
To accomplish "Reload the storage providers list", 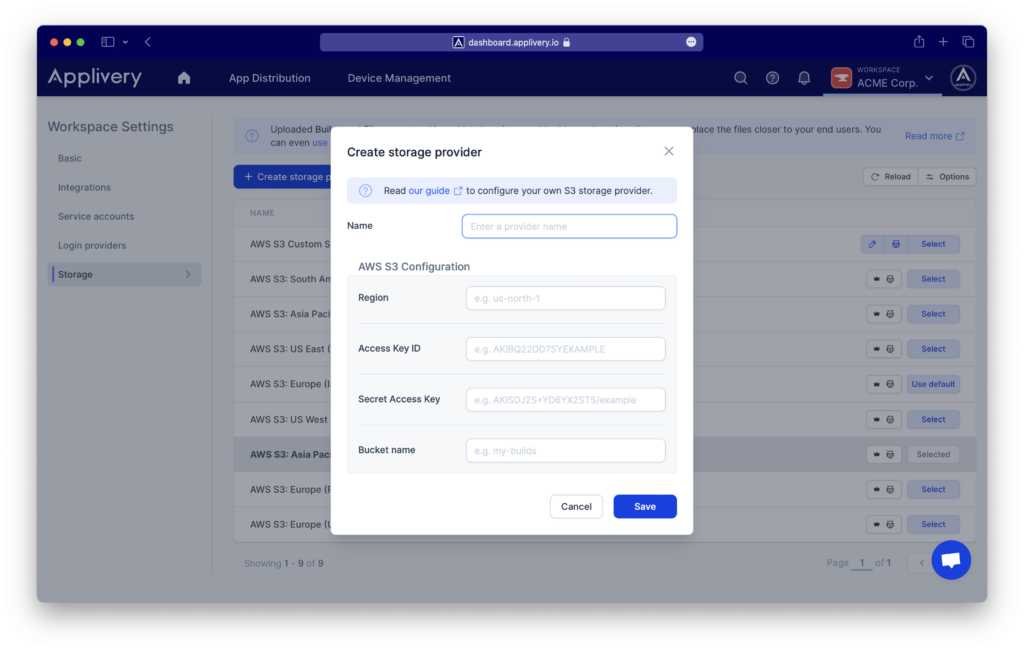I will click(891, 177).
